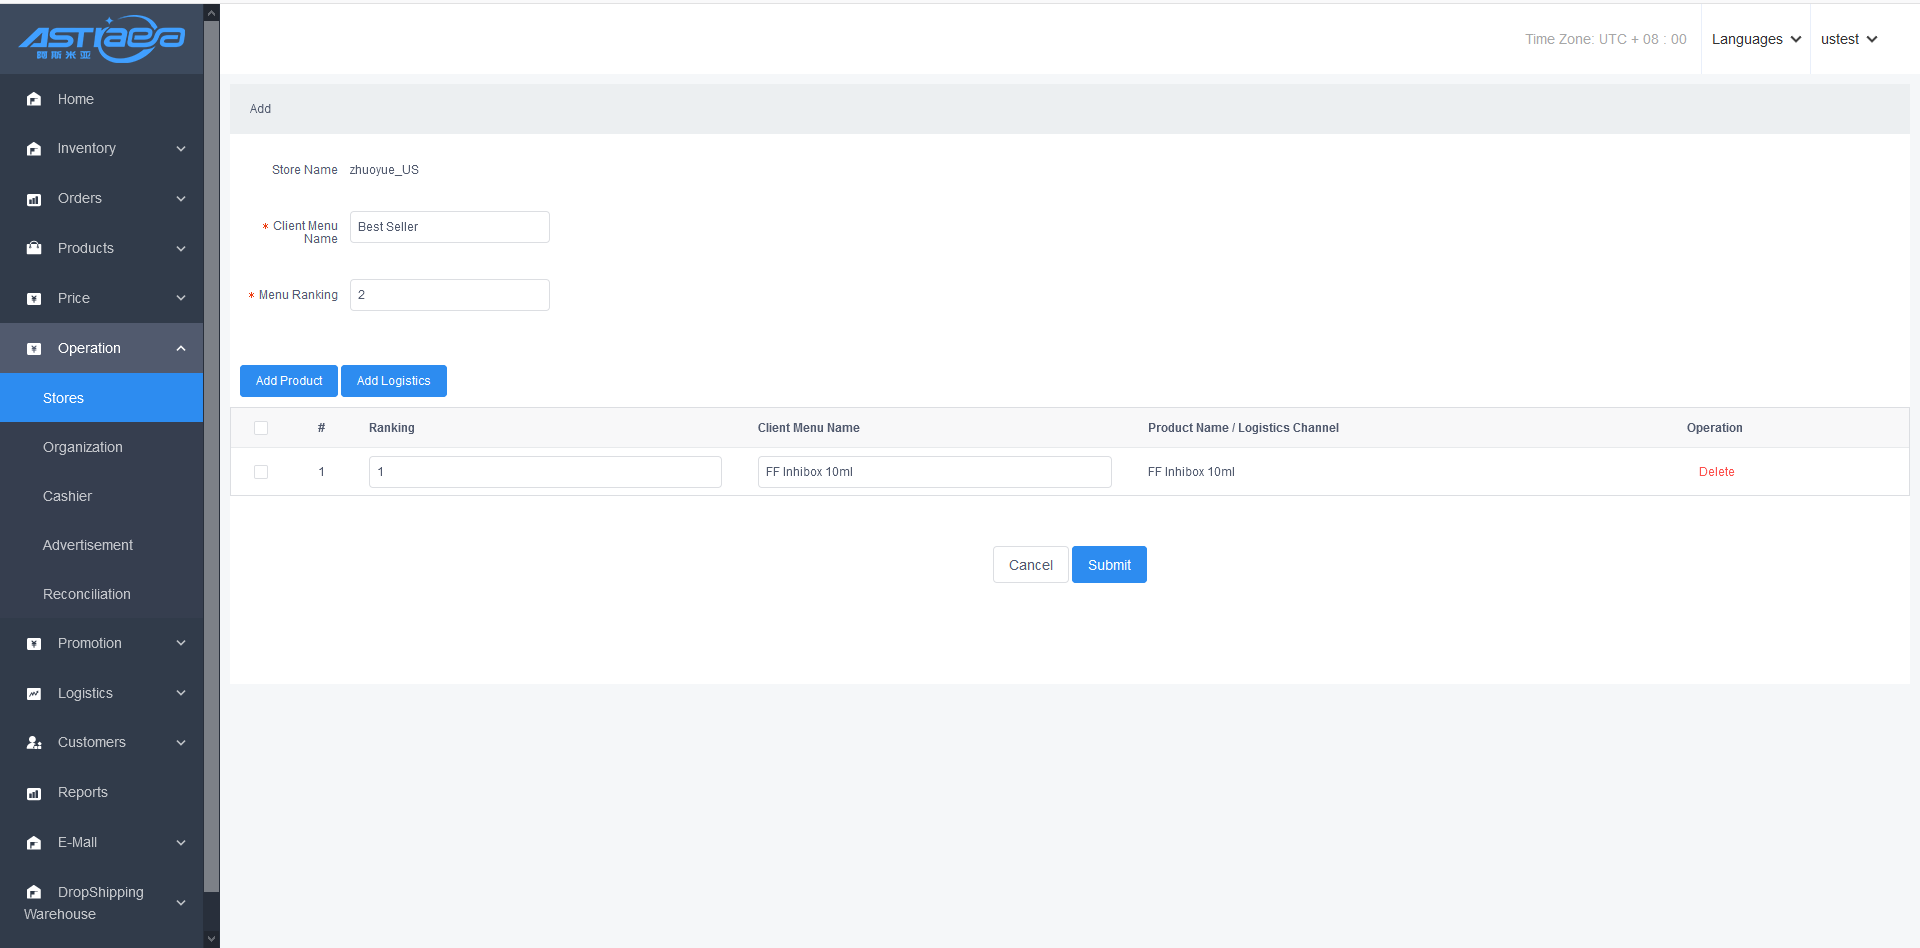Check the select-all checkbox in table header
Viewport: 1920px width, 948px height.
point(261,428)
